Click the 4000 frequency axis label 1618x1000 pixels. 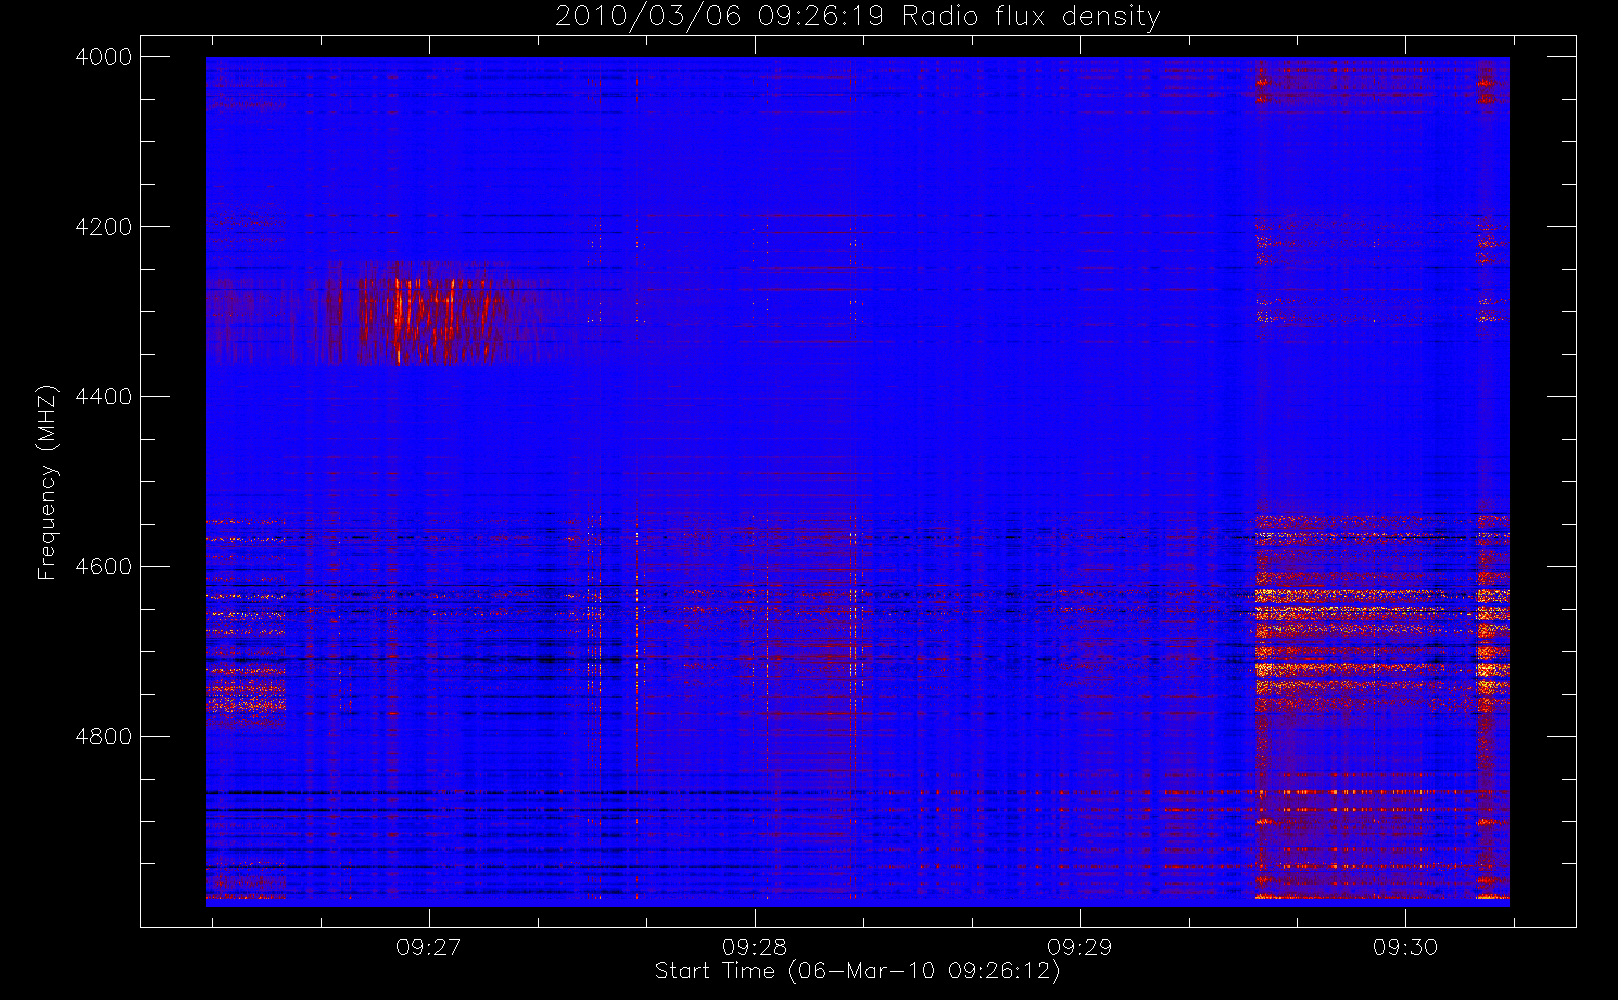pos(103,57)
